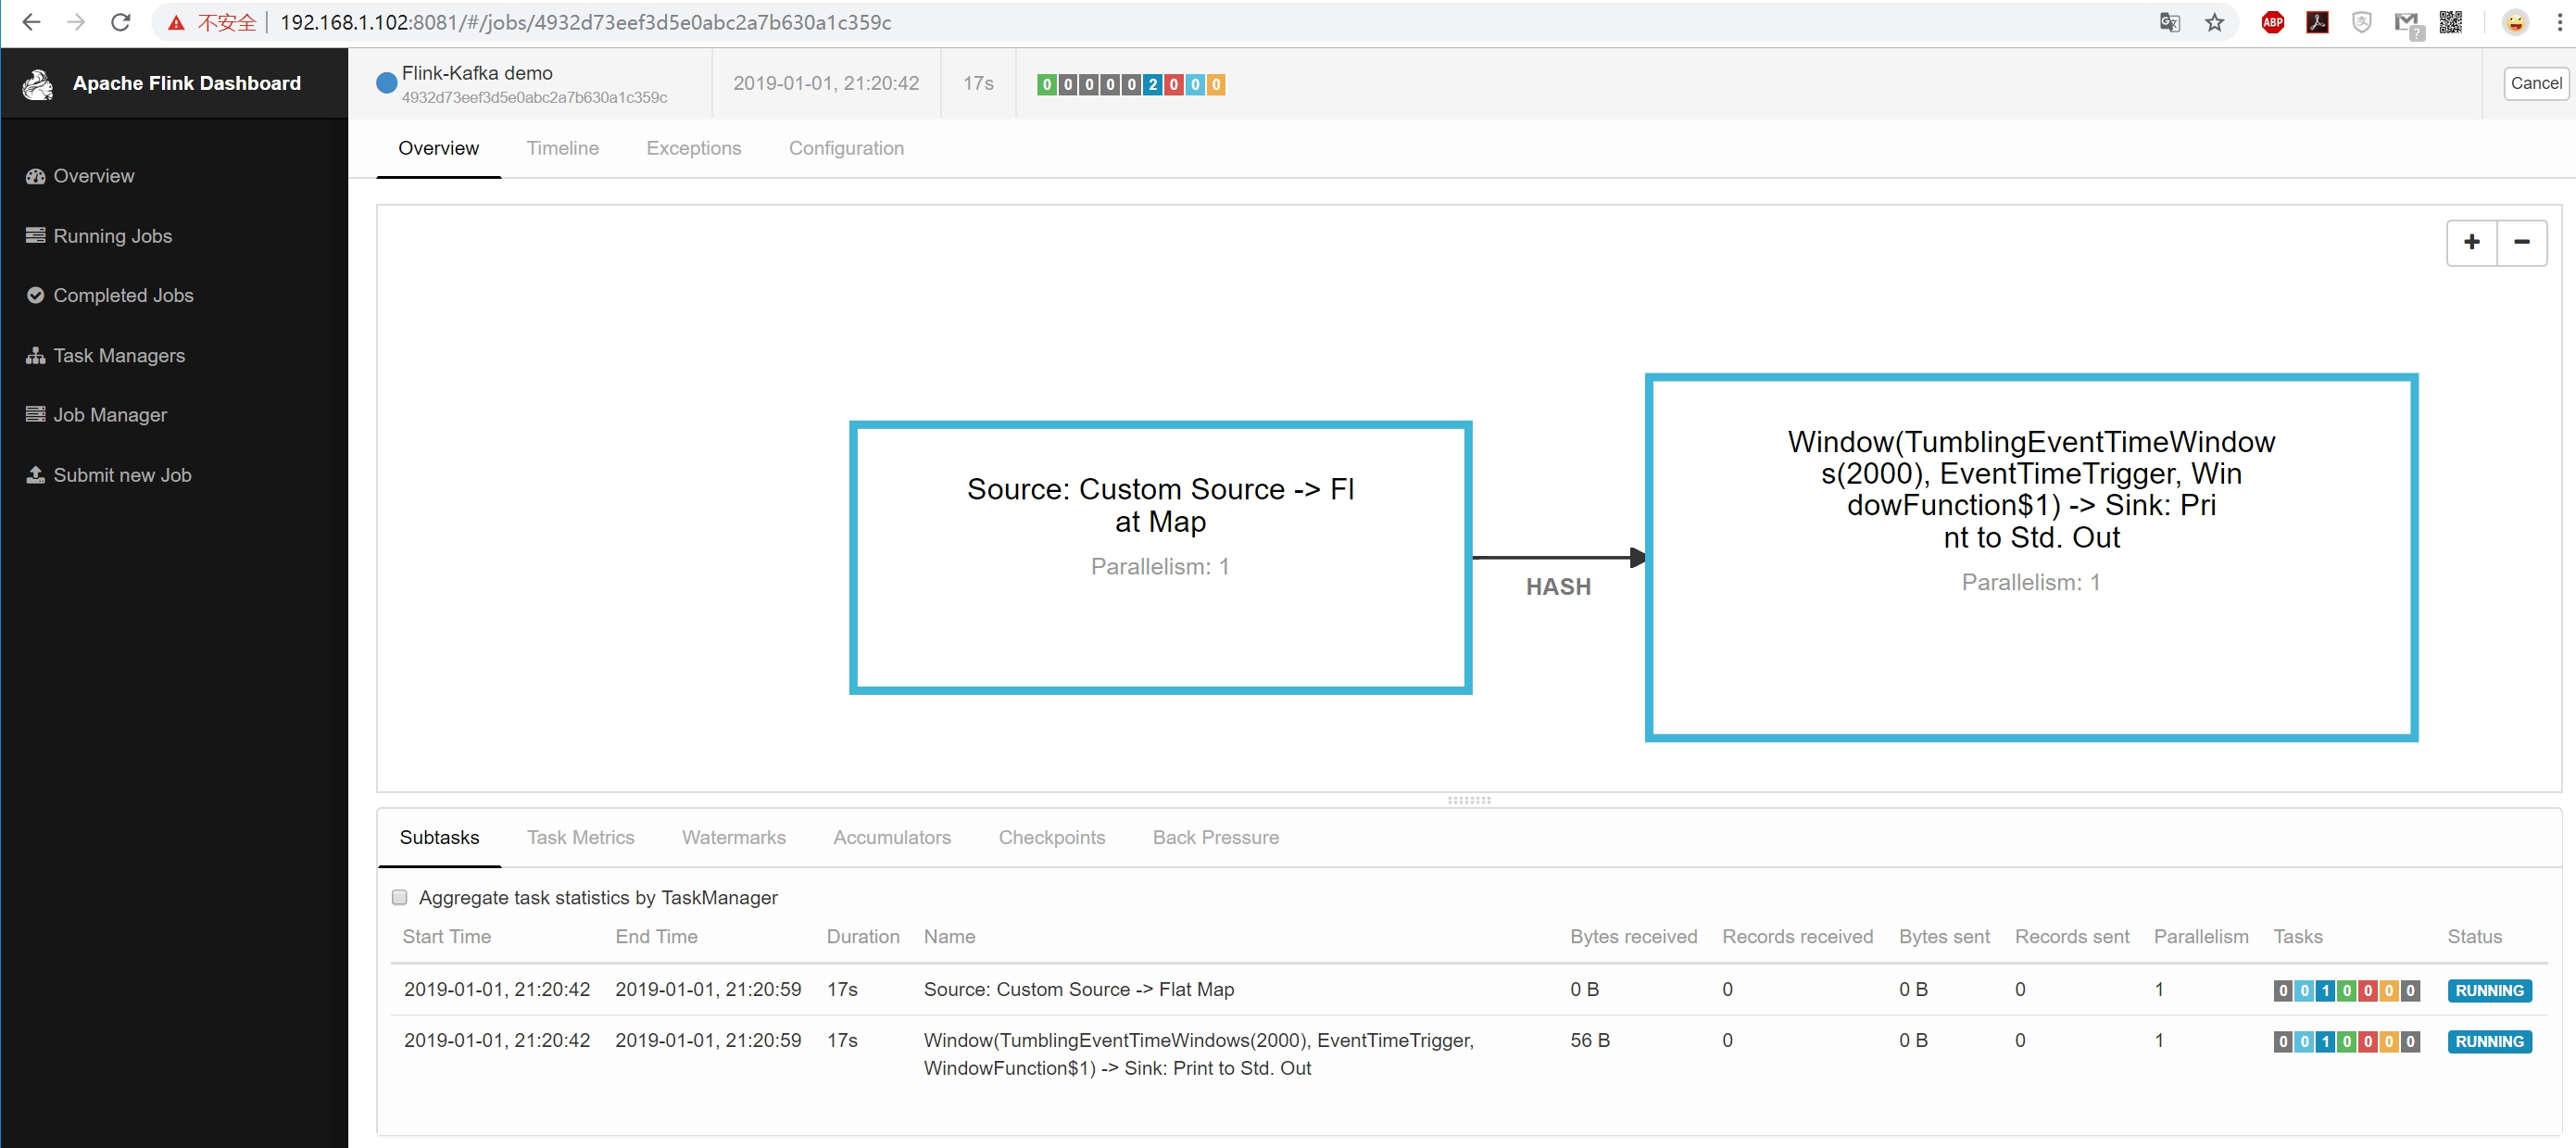2576x1148 pixels.
Task: Open Submit new Job in sidebar
Action: (x=122, y=475)
